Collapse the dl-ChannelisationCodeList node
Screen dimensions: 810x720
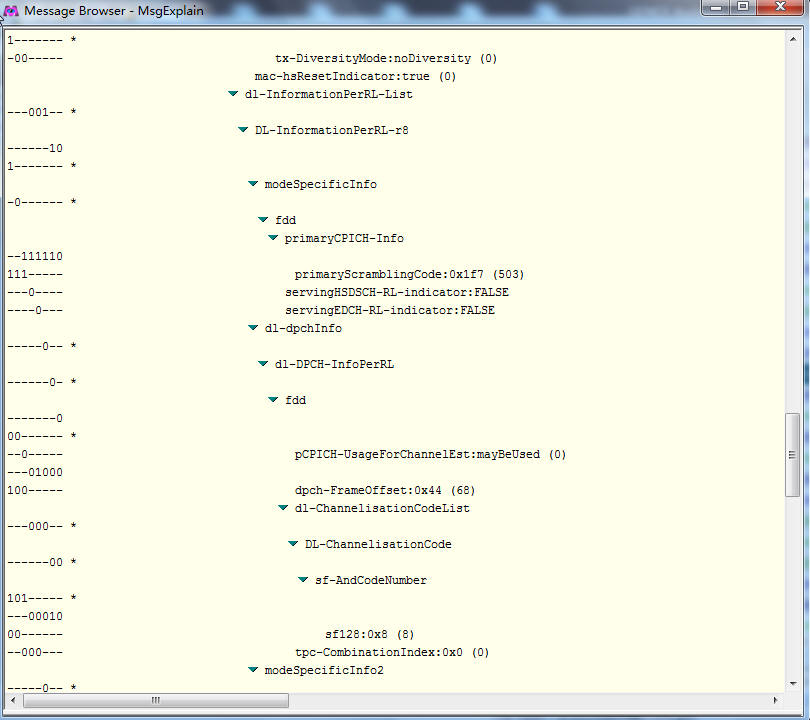coord(283,508)
